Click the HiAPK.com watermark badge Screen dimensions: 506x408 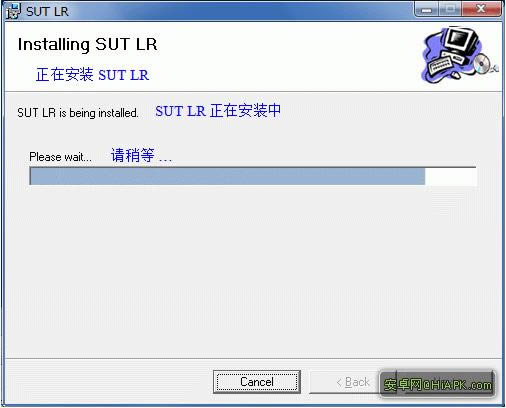coord(437,384)
